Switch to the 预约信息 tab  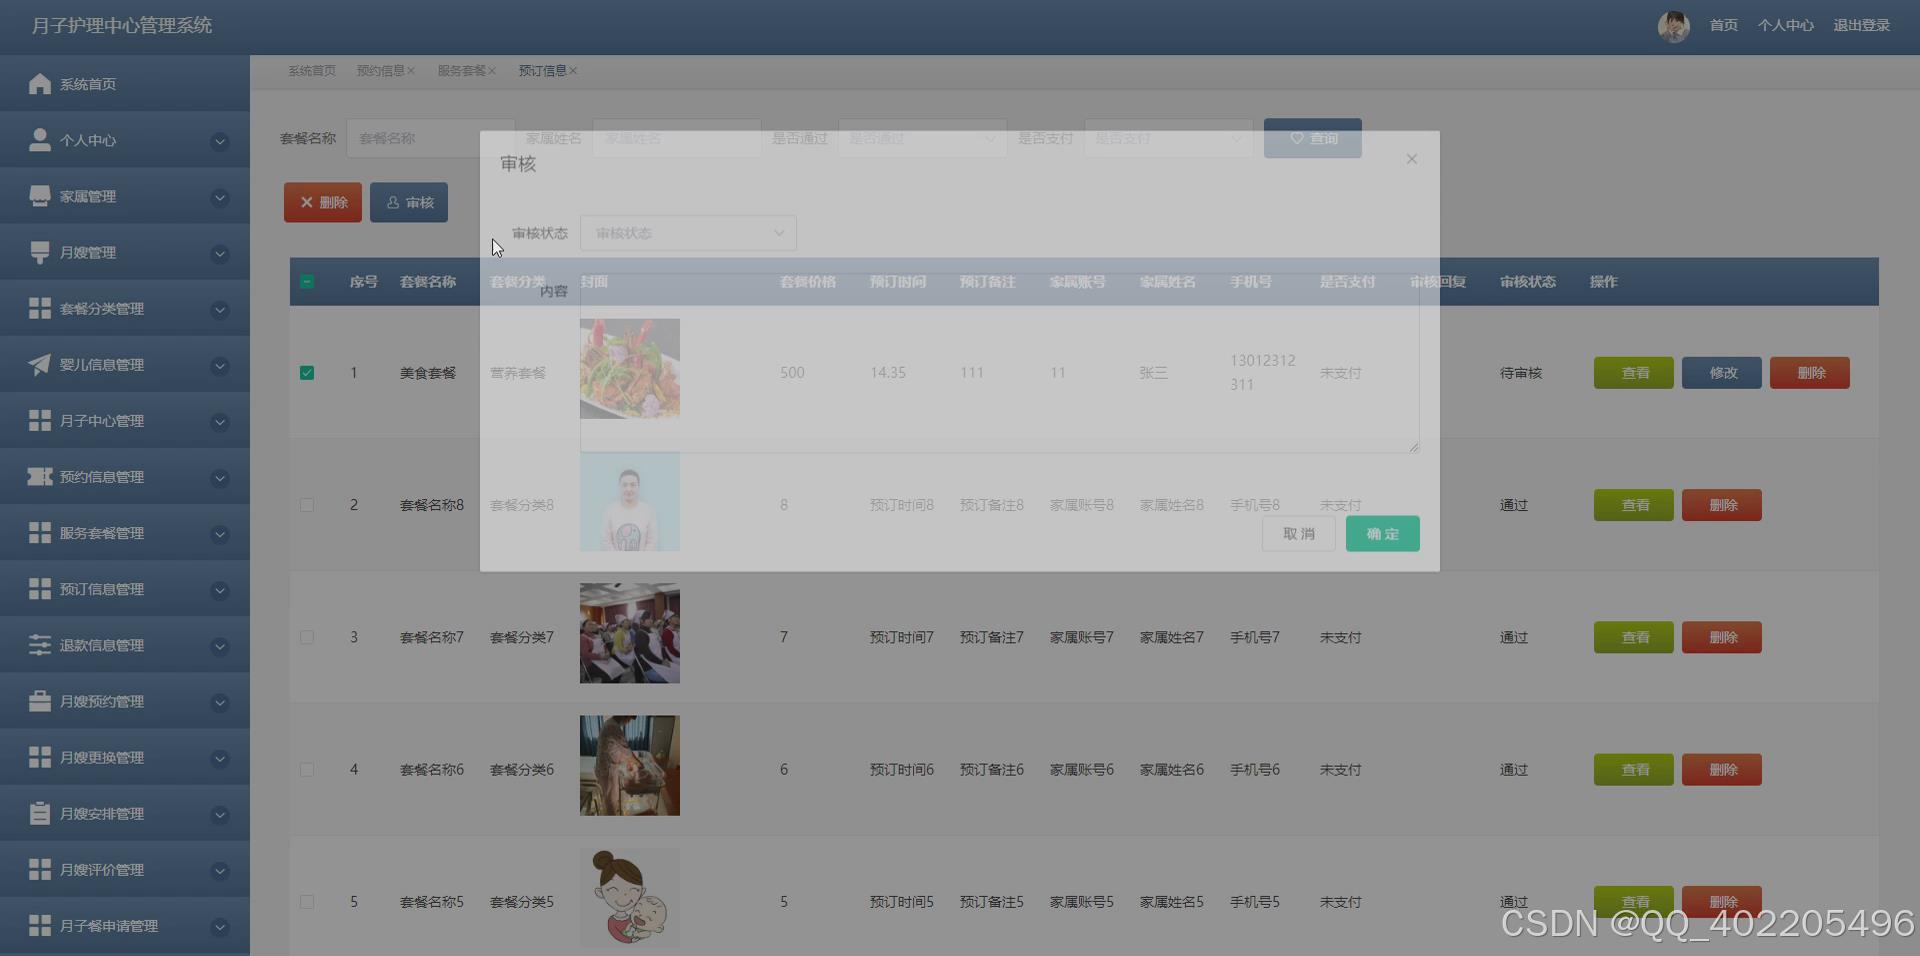click(380, 71)
